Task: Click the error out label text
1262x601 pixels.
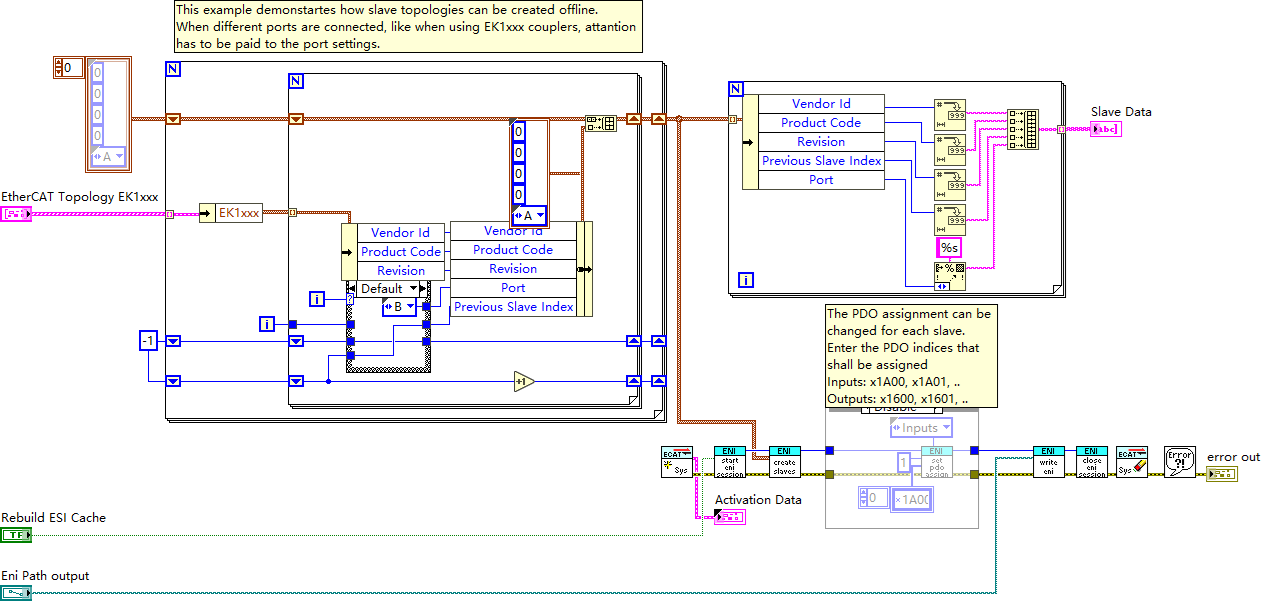Action: click(x=1233, y=457)
